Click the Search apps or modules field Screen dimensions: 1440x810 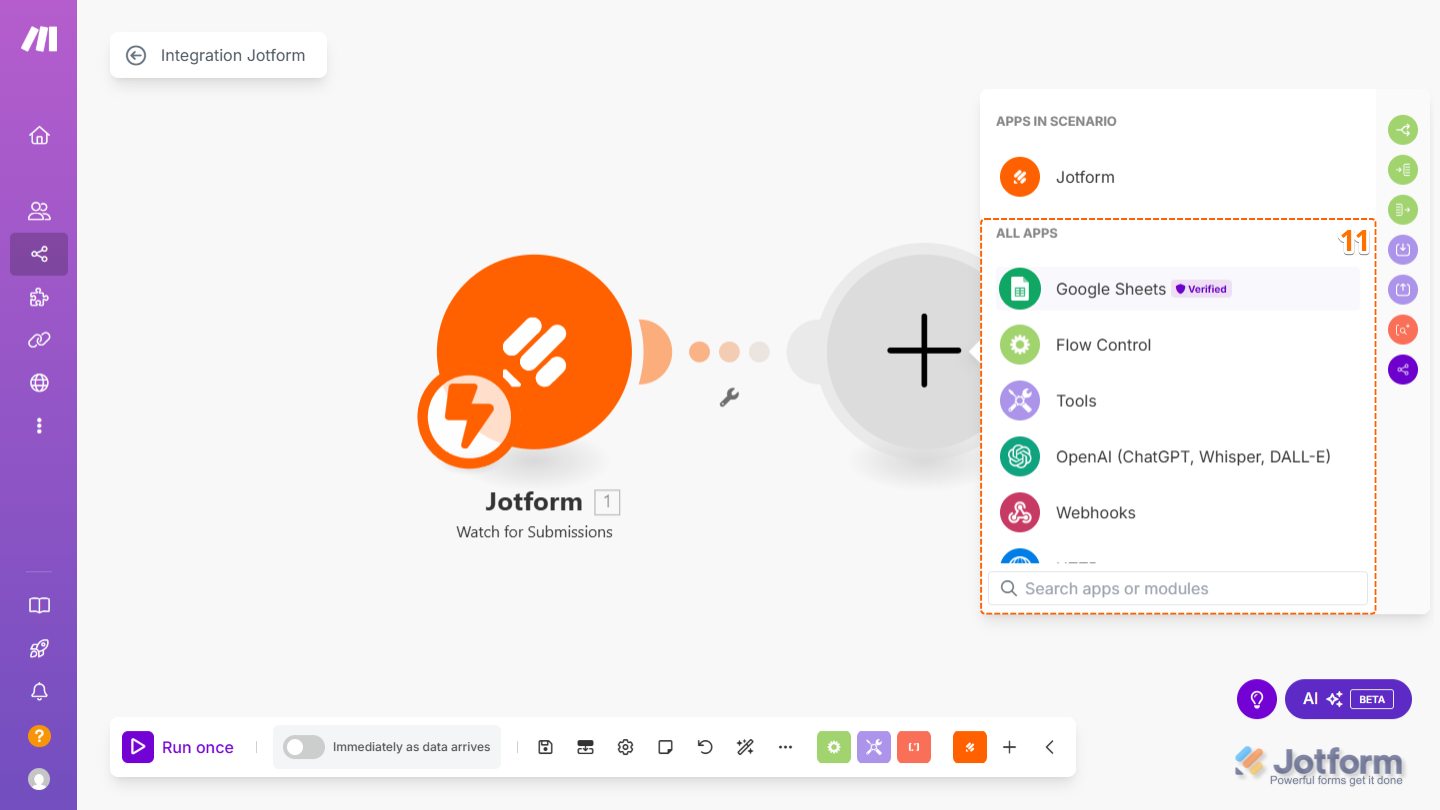pyautogui.click(x=1177, y=588)
